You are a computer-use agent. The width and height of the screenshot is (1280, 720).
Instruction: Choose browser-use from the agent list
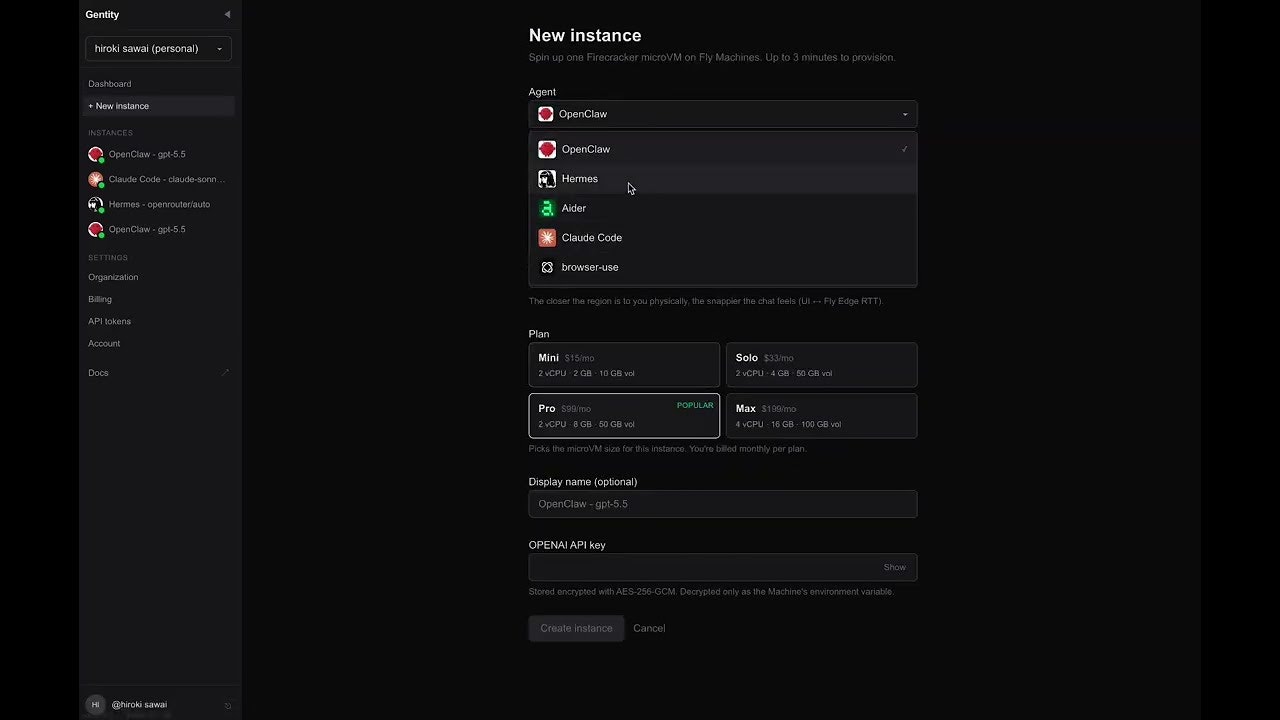point(723,267)
